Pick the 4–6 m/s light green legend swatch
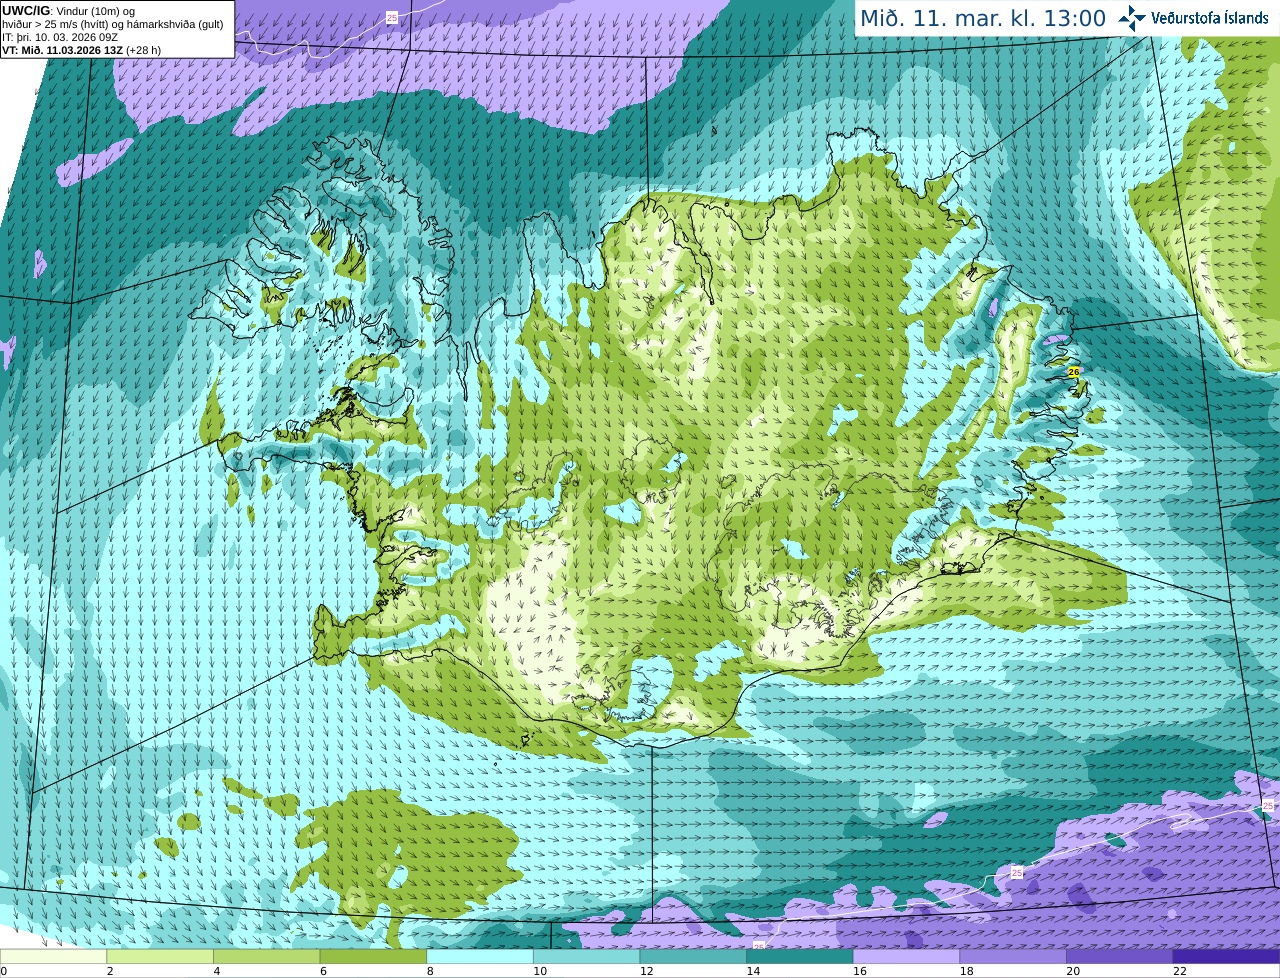 click(266, 956)
